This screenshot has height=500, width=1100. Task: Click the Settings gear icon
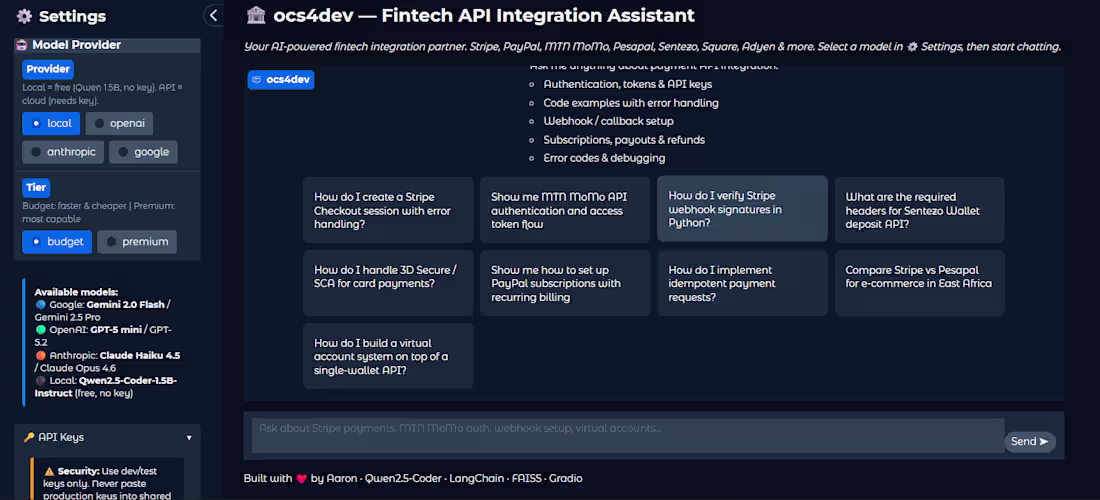pos(25,15)
